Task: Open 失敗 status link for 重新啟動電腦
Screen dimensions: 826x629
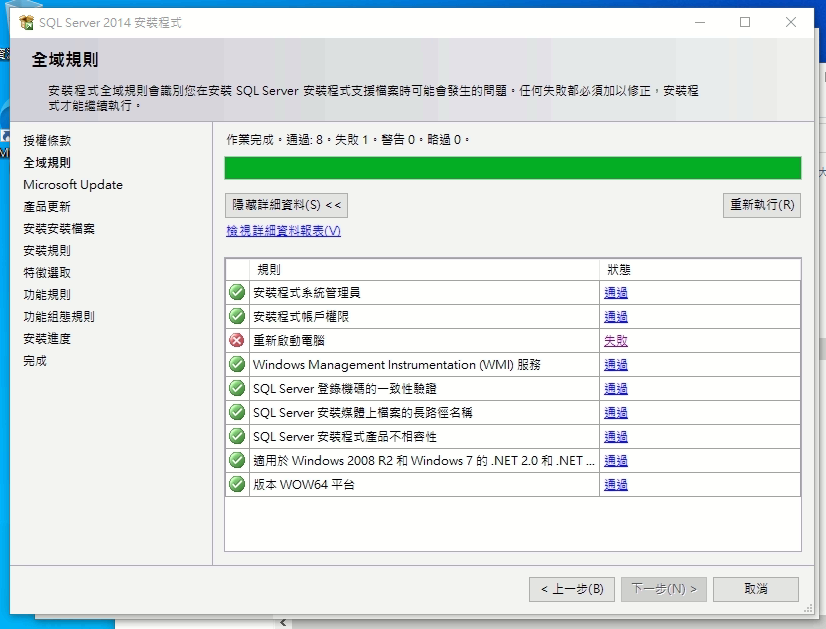Action: pyautogui.click(x=615, y=341)
